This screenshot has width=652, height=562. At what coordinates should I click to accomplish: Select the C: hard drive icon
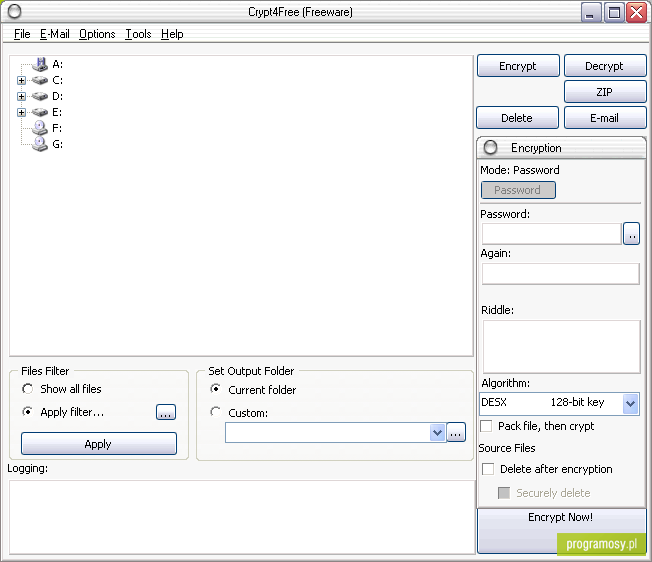[x=40, y=80]
